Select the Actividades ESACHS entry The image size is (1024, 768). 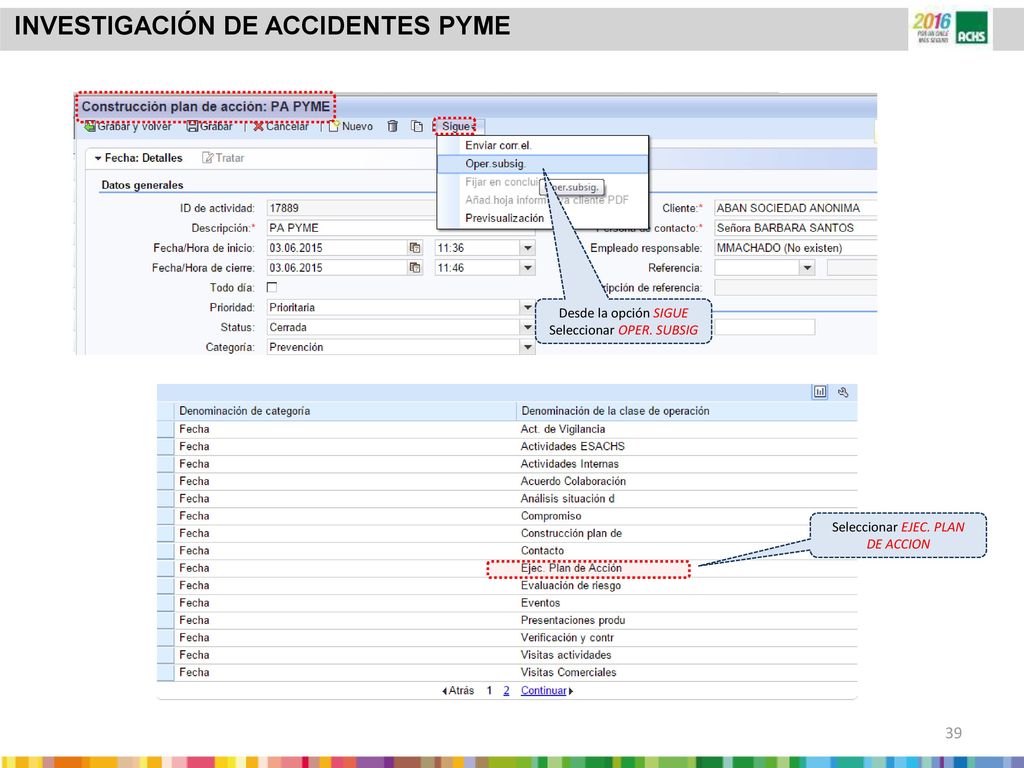[573, 447]
